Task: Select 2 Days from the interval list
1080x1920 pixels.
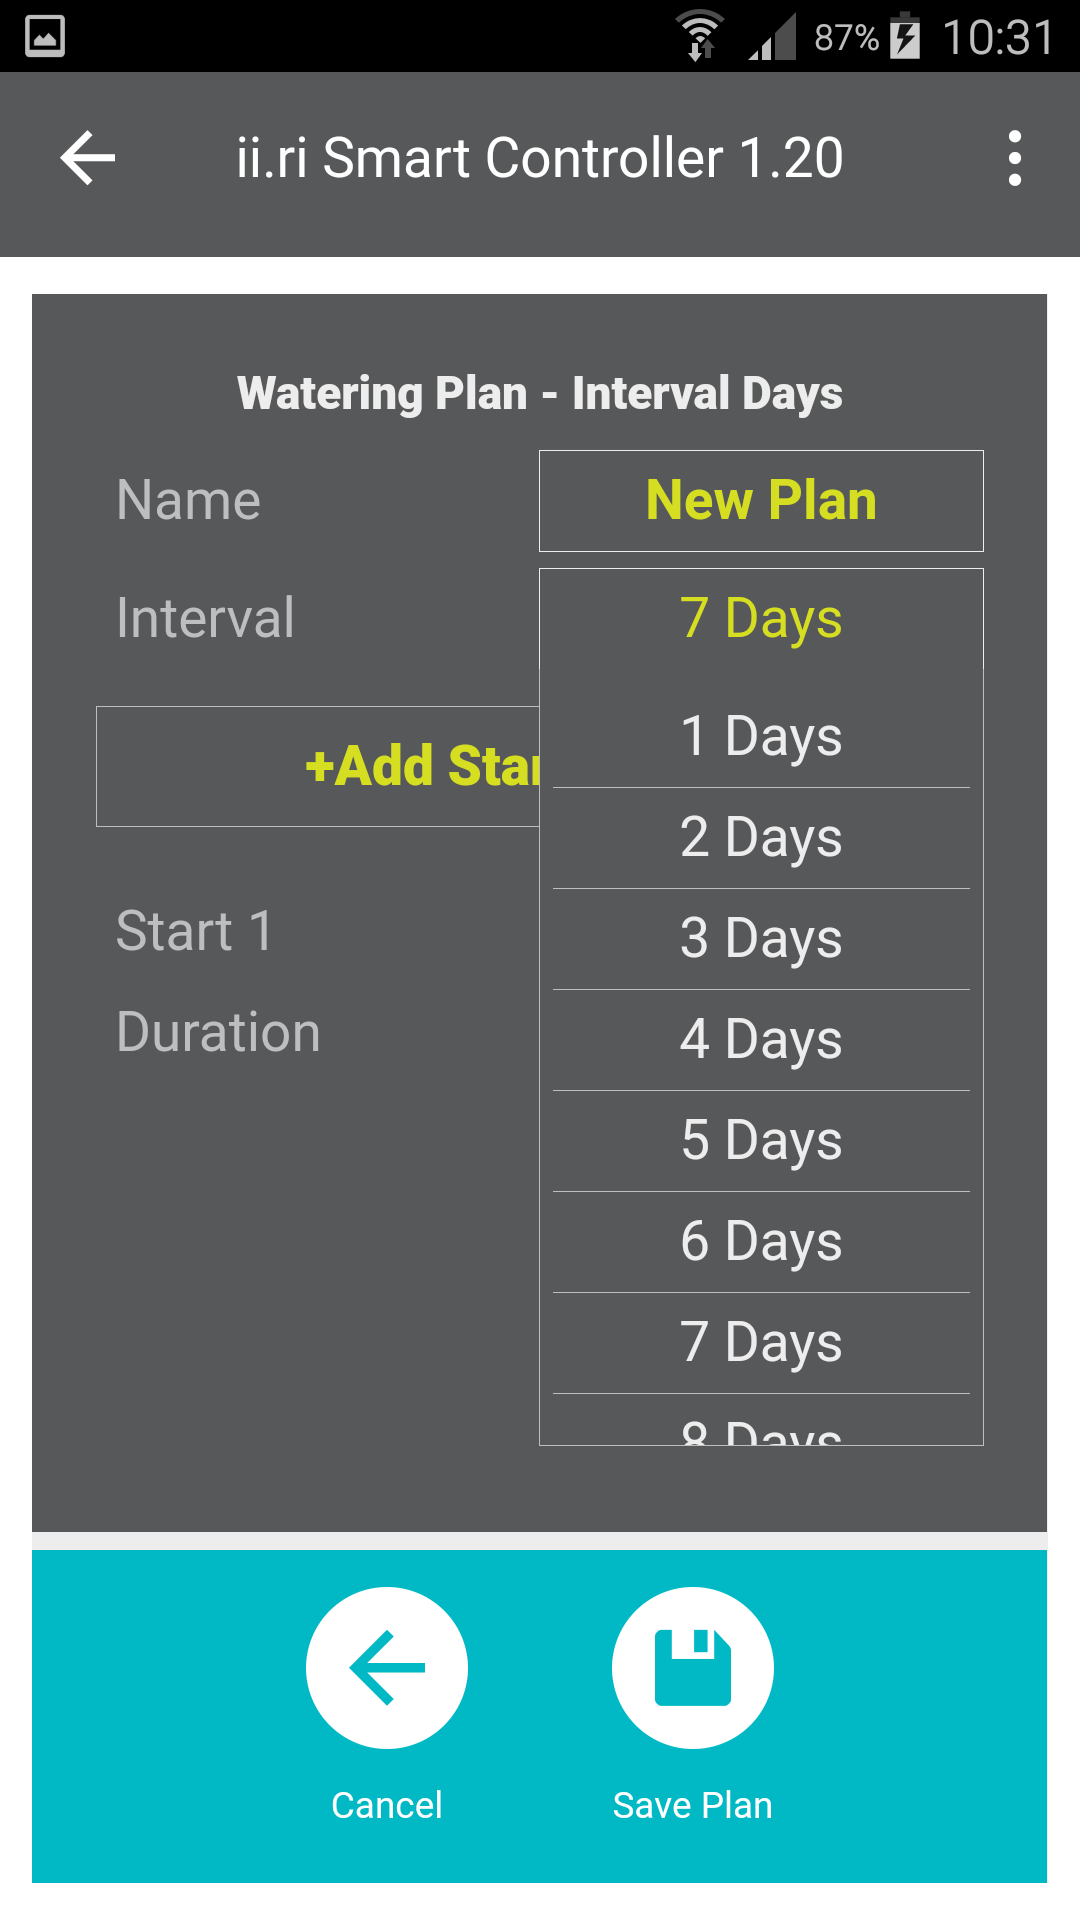Action: tap(761, 838)
